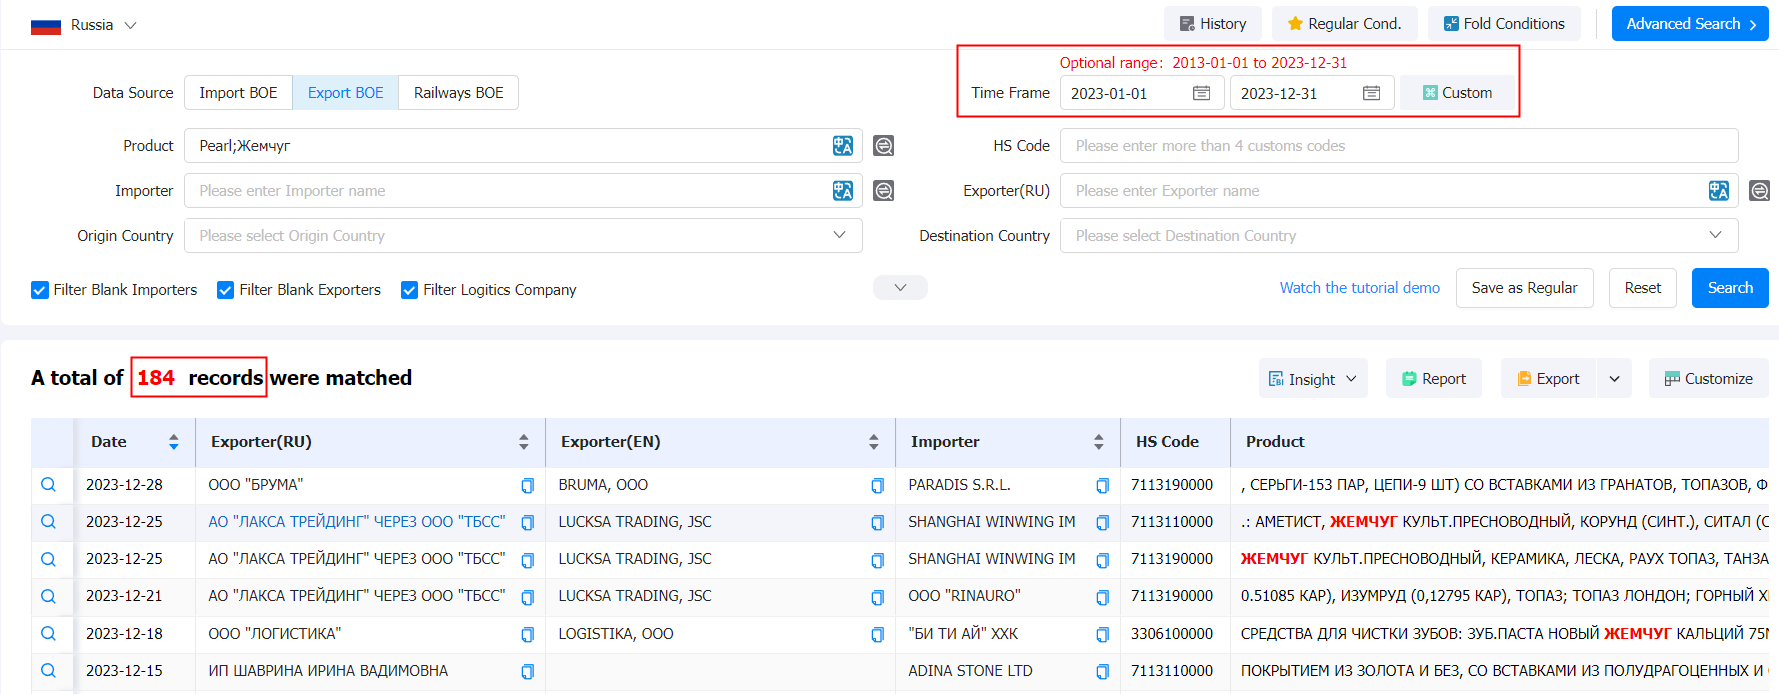Reset the search form
1779x694 pixels.
[x=1642, y=288]
